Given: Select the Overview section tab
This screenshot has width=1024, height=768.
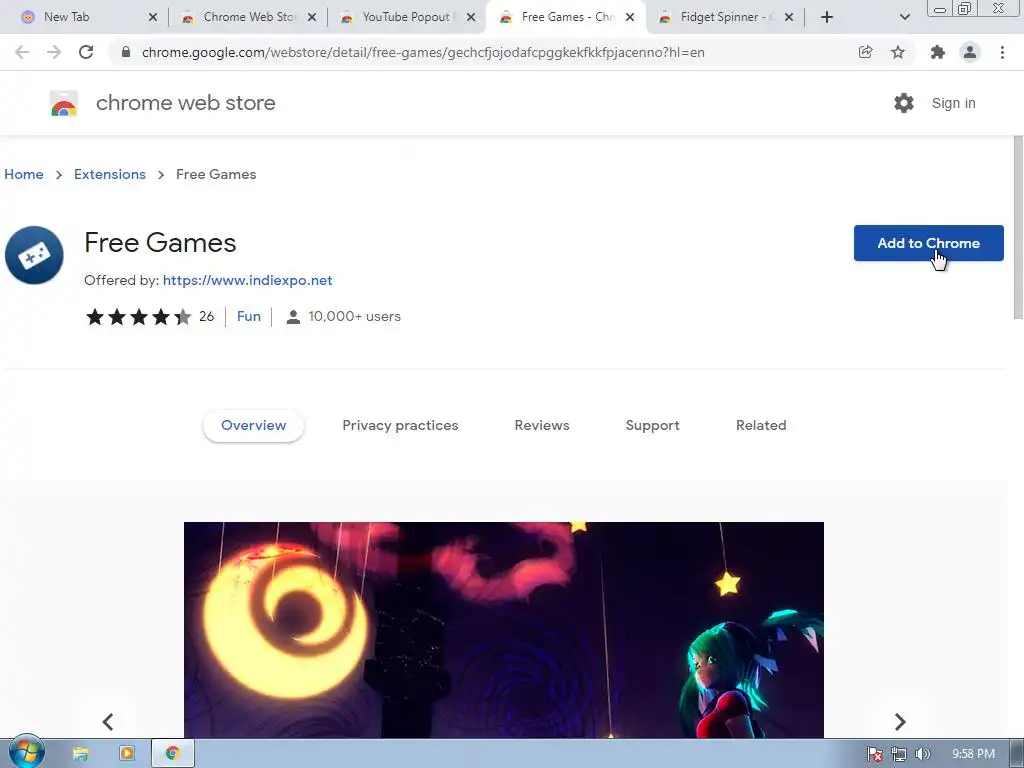Looking at the screenshot, I should (x=253, y=425).
